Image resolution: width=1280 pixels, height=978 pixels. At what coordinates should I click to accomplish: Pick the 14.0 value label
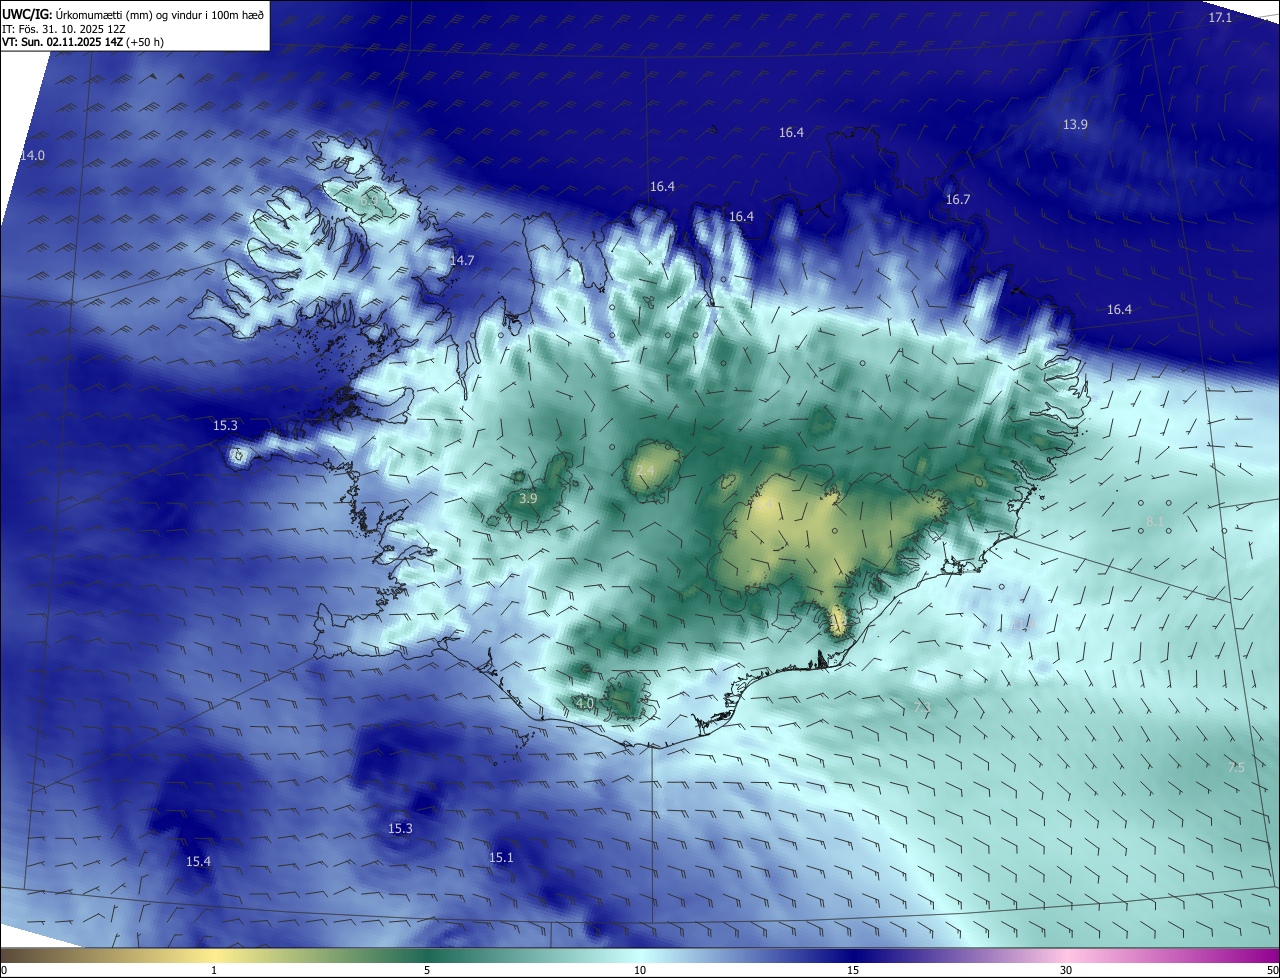[32, 156]
